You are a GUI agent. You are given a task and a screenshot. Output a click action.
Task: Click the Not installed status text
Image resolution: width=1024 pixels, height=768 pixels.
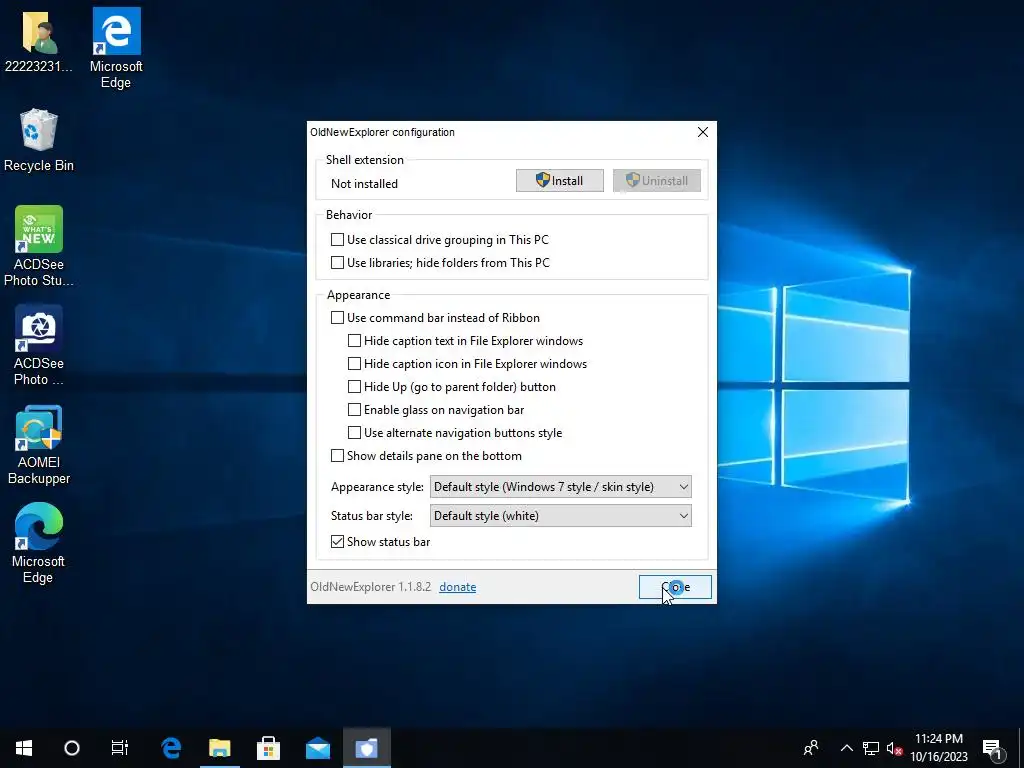click(x=364, y=184)
